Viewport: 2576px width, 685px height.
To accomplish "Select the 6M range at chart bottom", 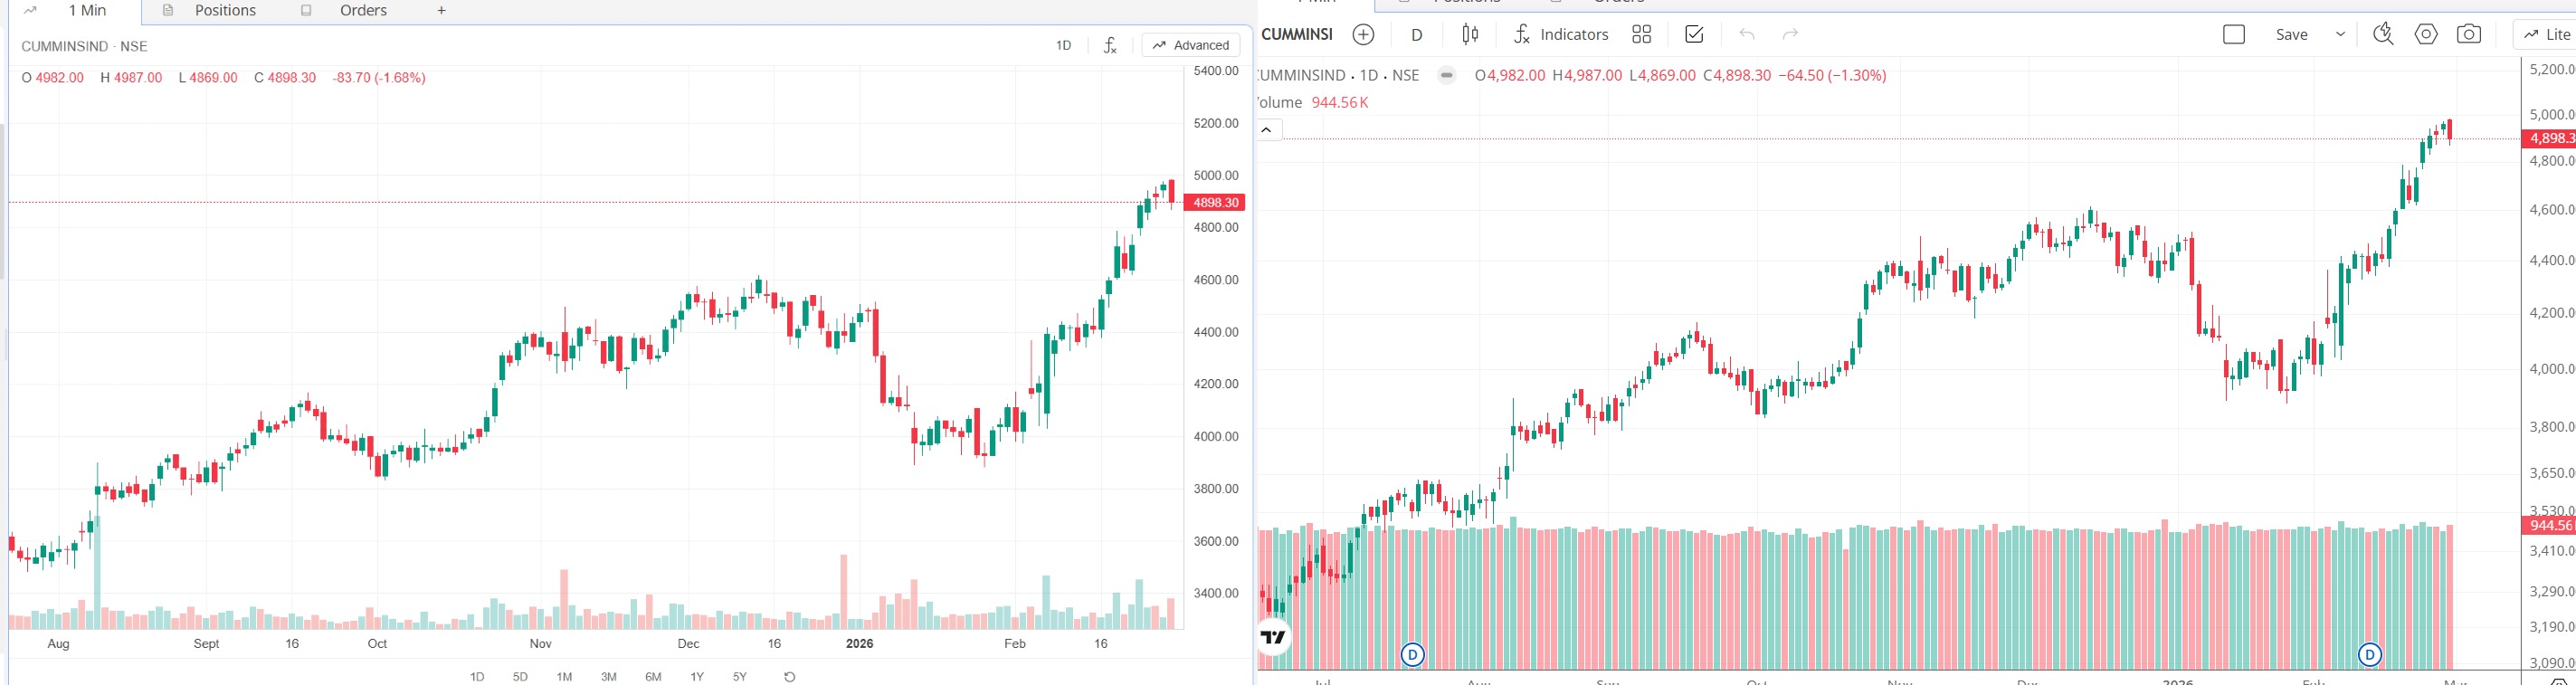I will 653,677.
